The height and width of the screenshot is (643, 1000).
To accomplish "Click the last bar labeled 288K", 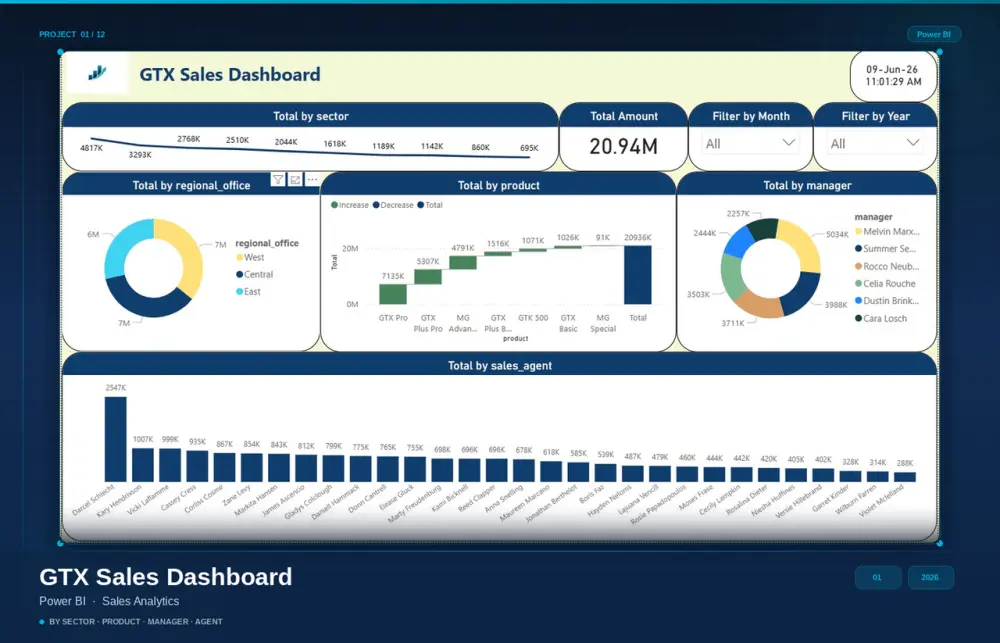I will [x=905, y=477].
